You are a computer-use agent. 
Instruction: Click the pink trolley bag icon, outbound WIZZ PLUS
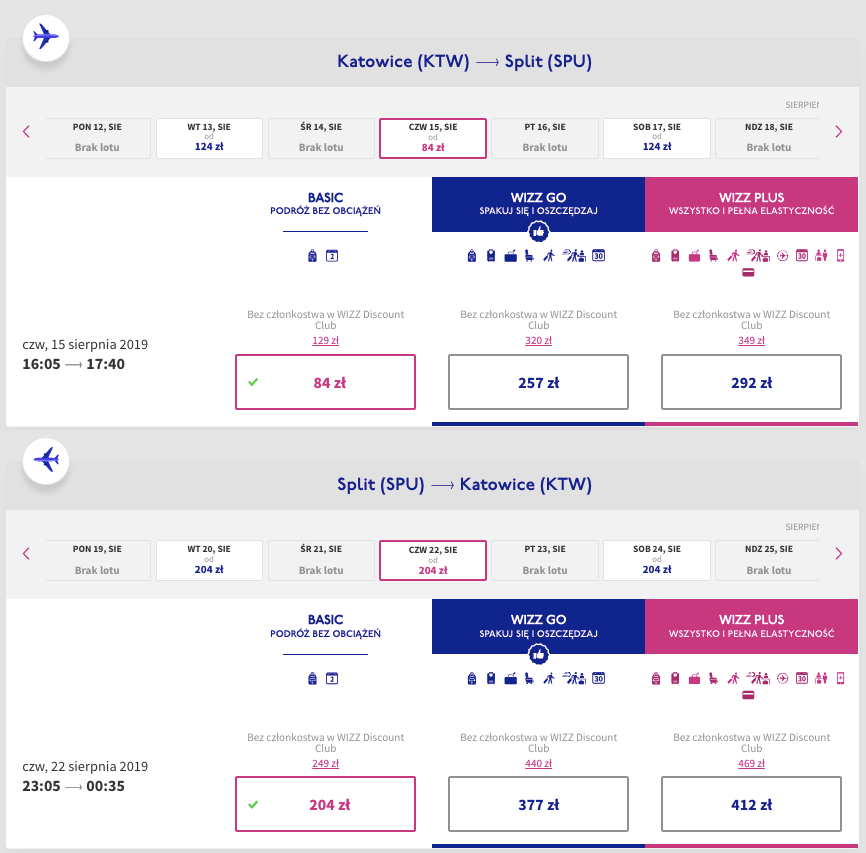point(675,255)
